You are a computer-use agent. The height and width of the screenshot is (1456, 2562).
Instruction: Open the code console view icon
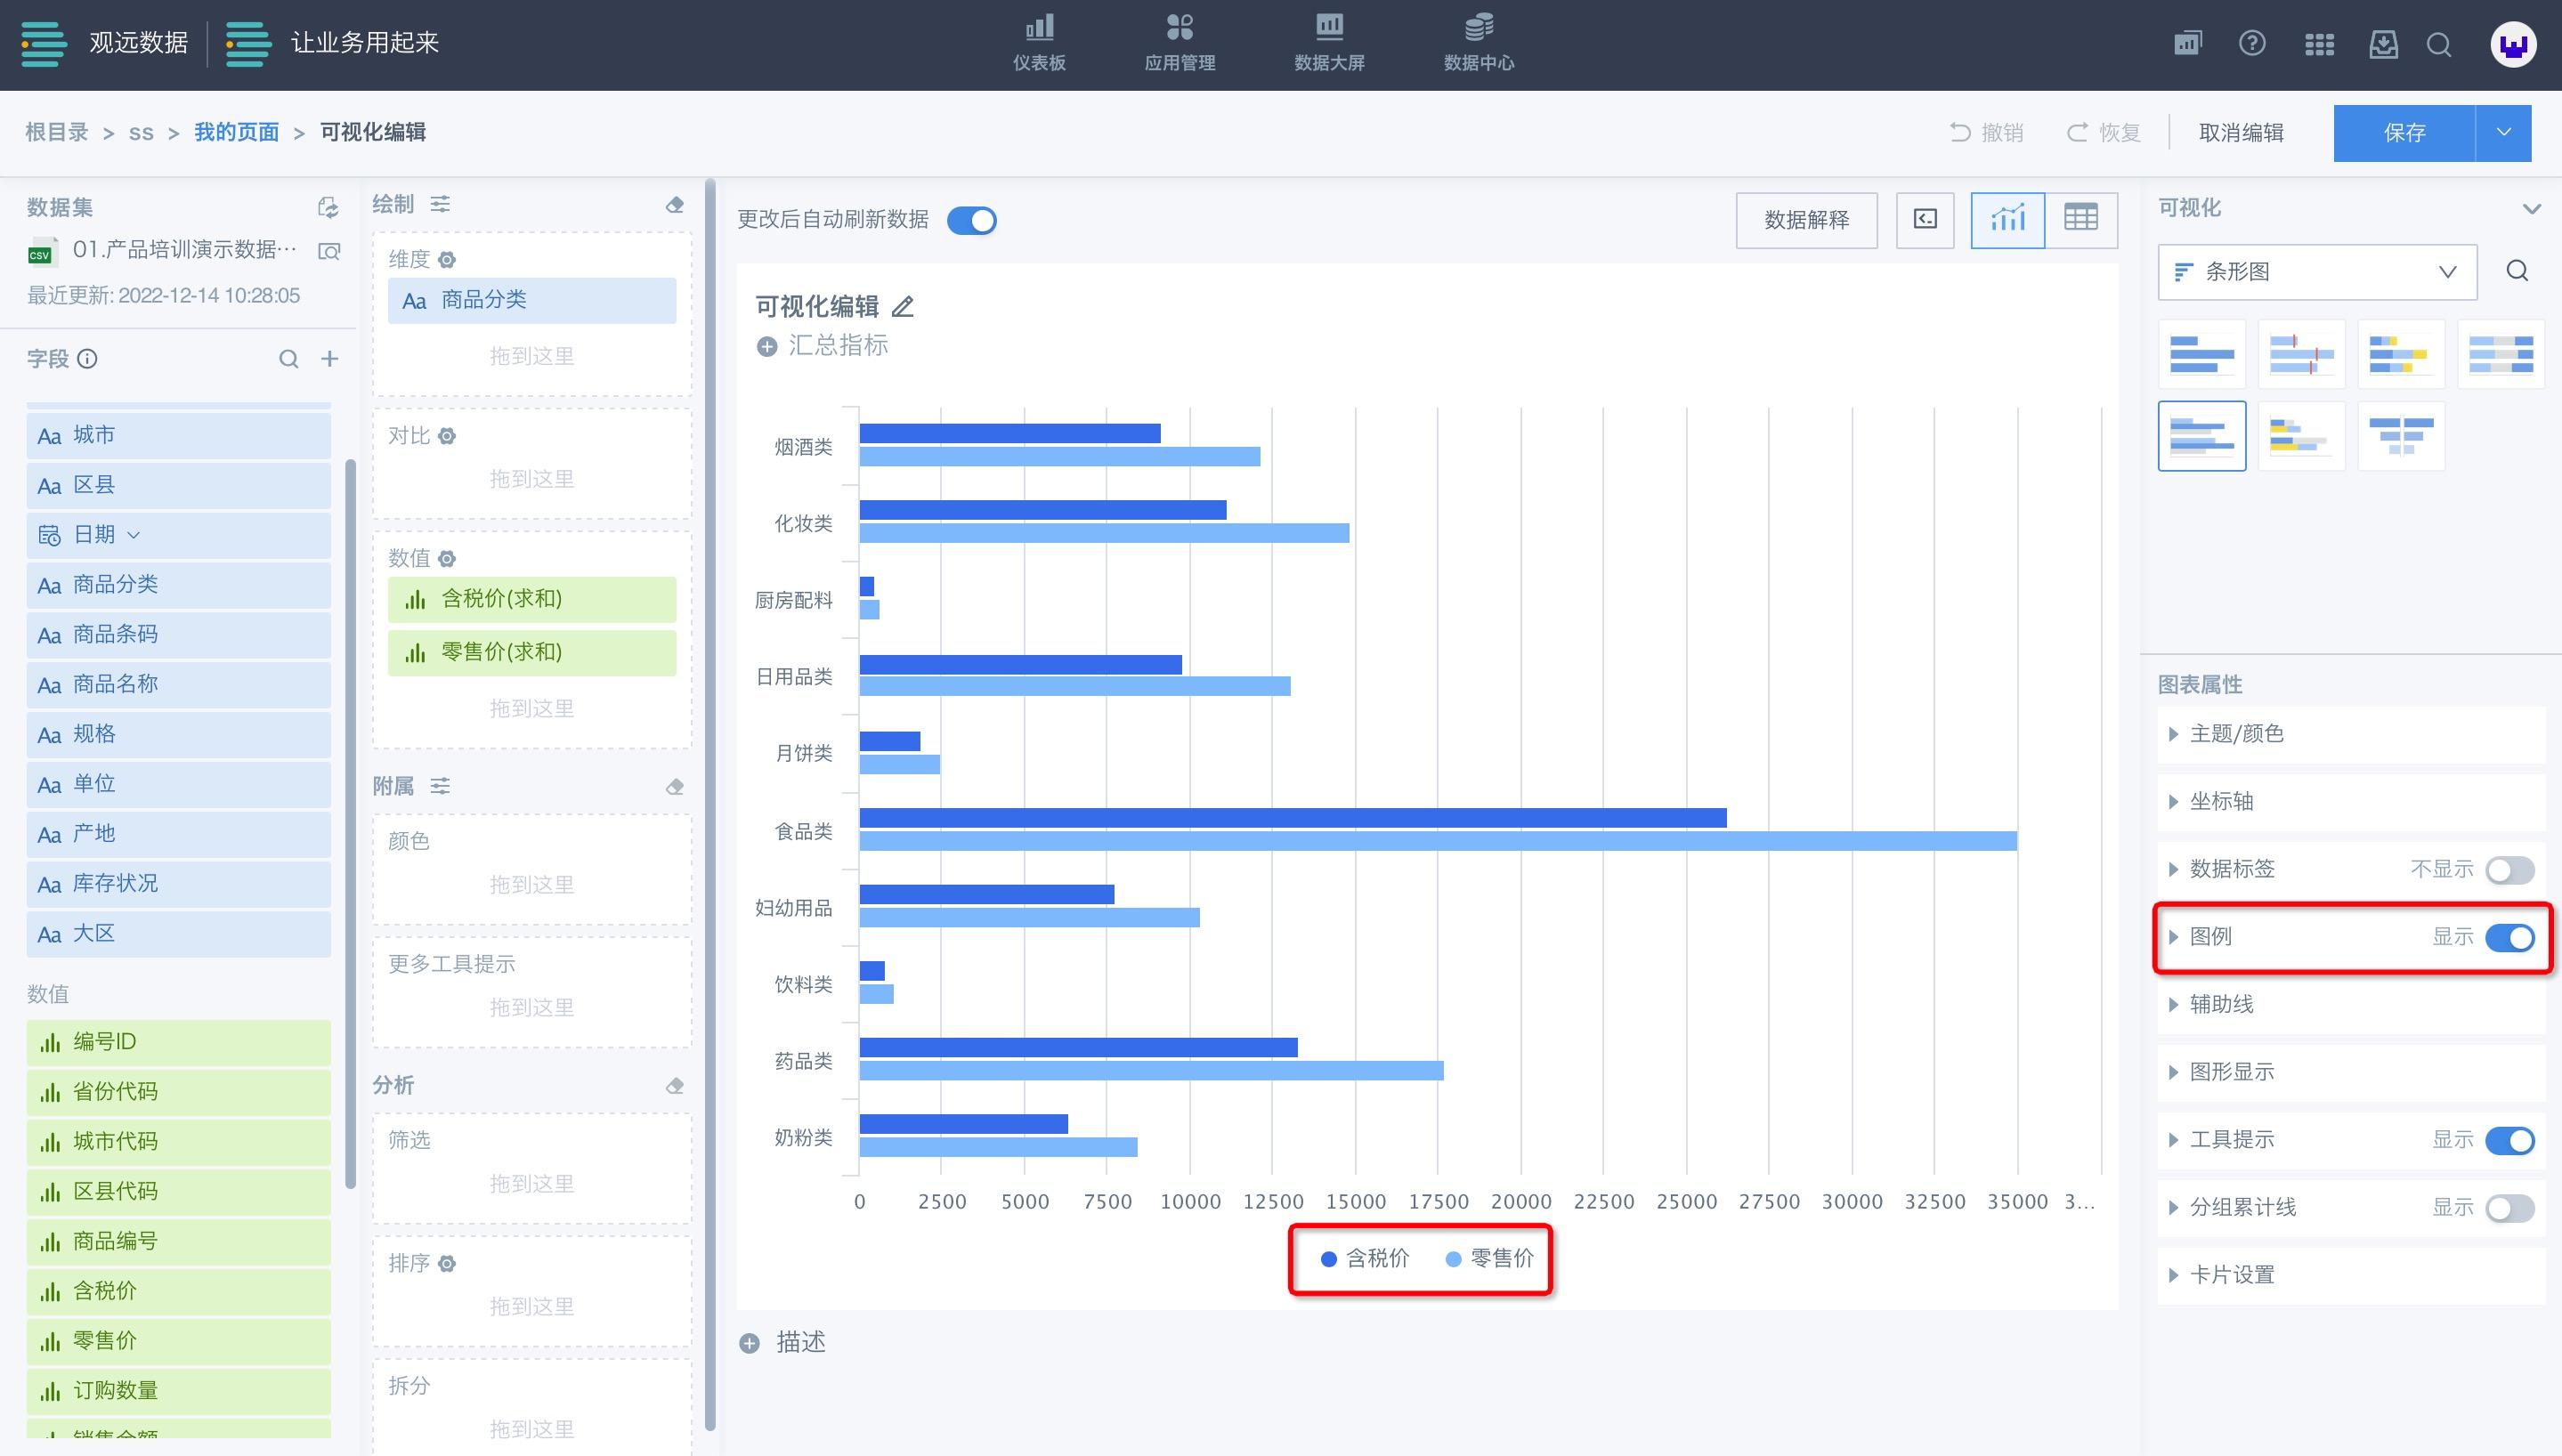[1925, 220]
